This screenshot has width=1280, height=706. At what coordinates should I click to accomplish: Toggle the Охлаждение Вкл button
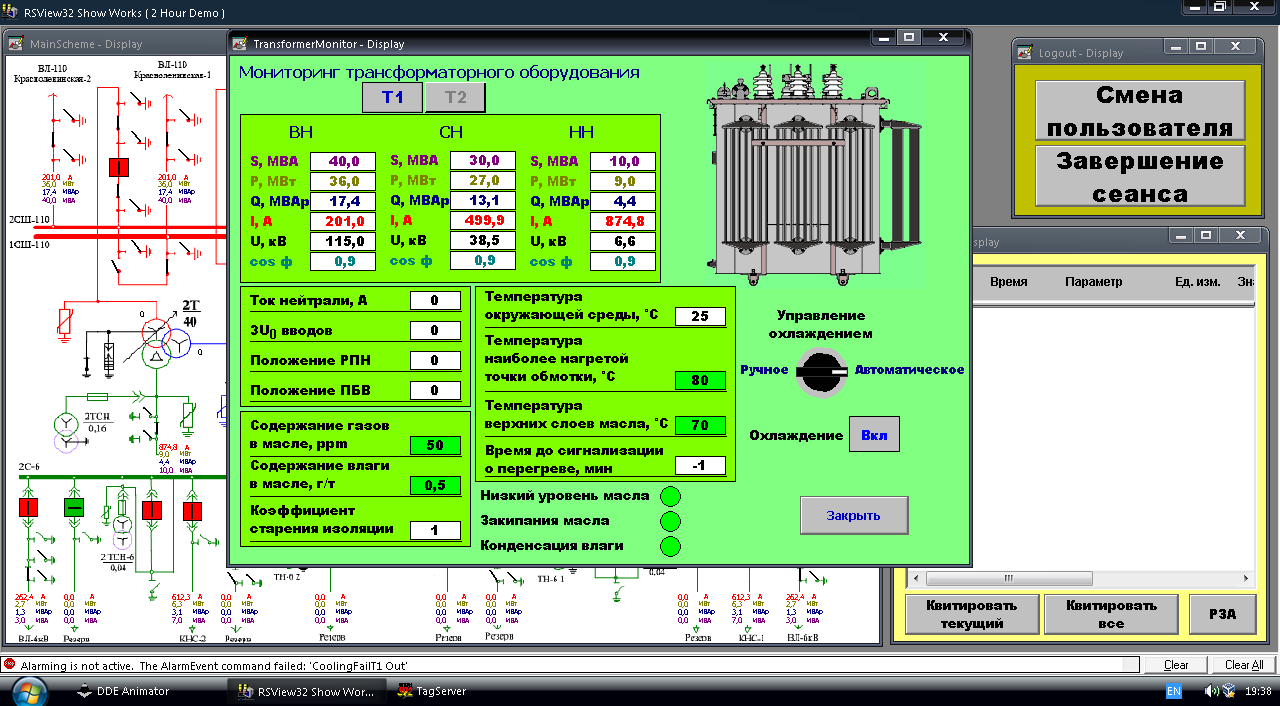[874, 436]
